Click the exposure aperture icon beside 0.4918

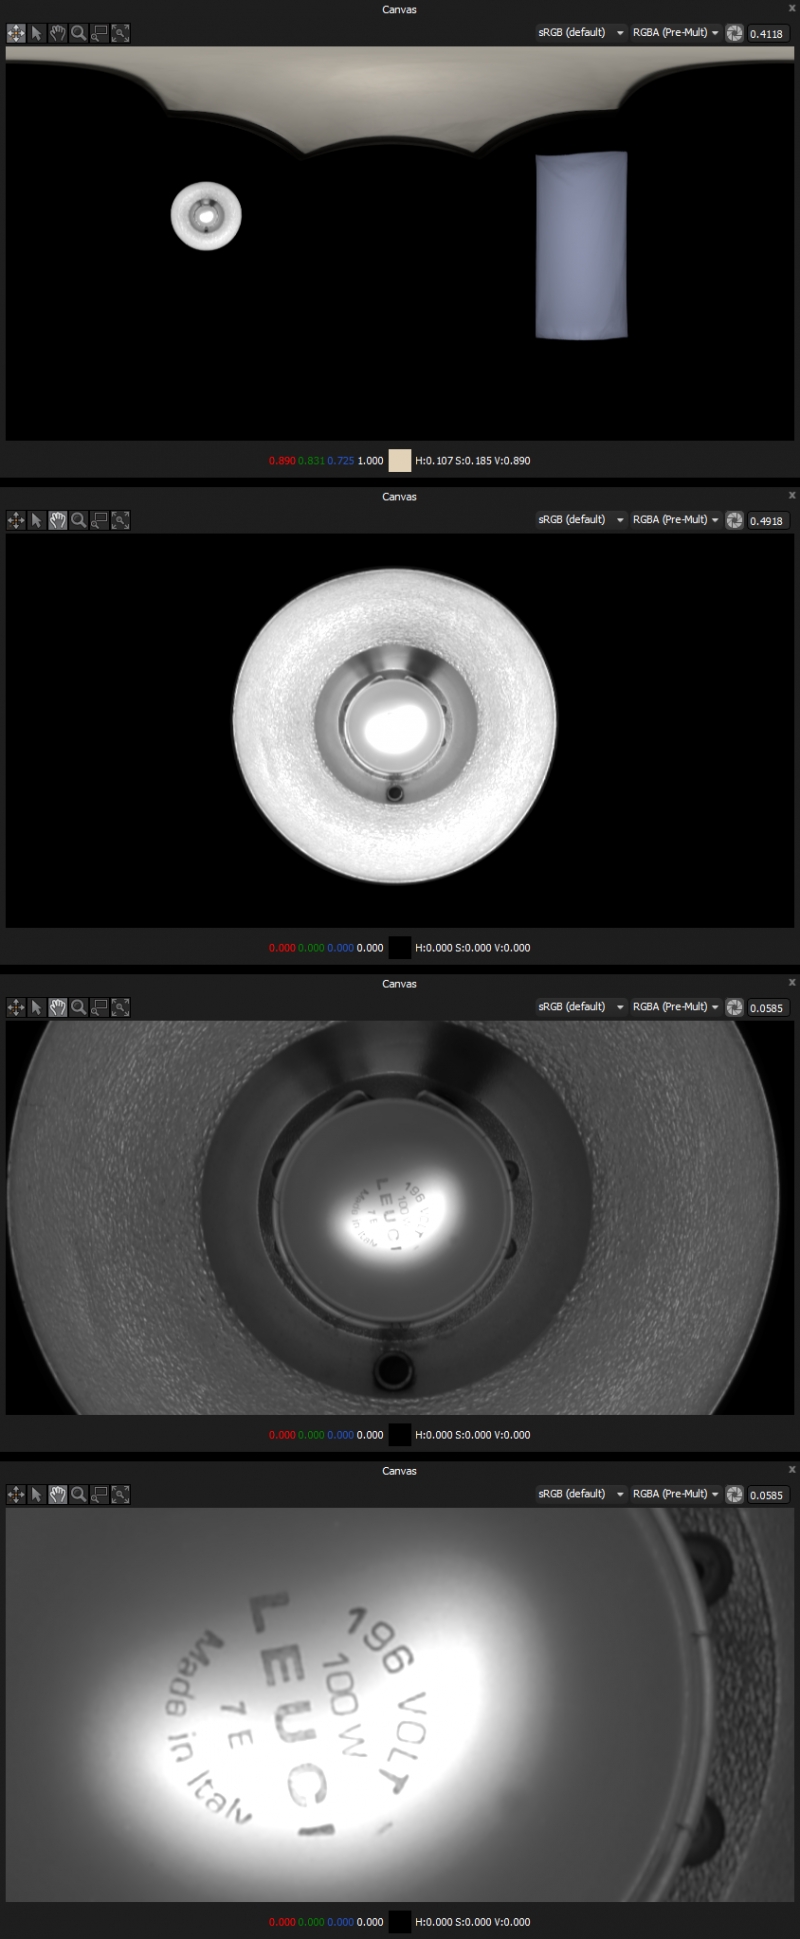tap(735, 520)
